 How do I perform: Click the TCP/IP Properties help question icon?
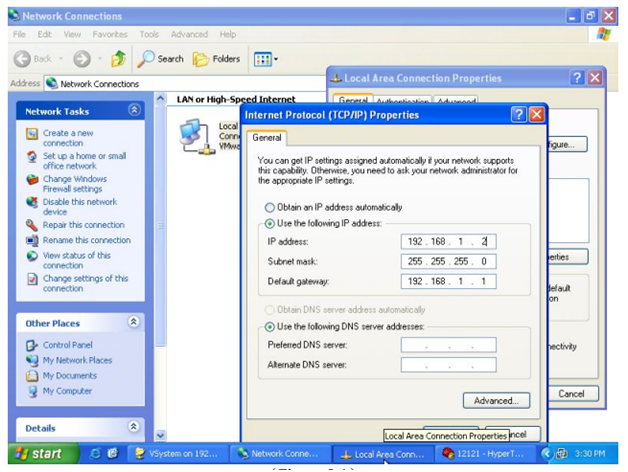pos(518,115)
